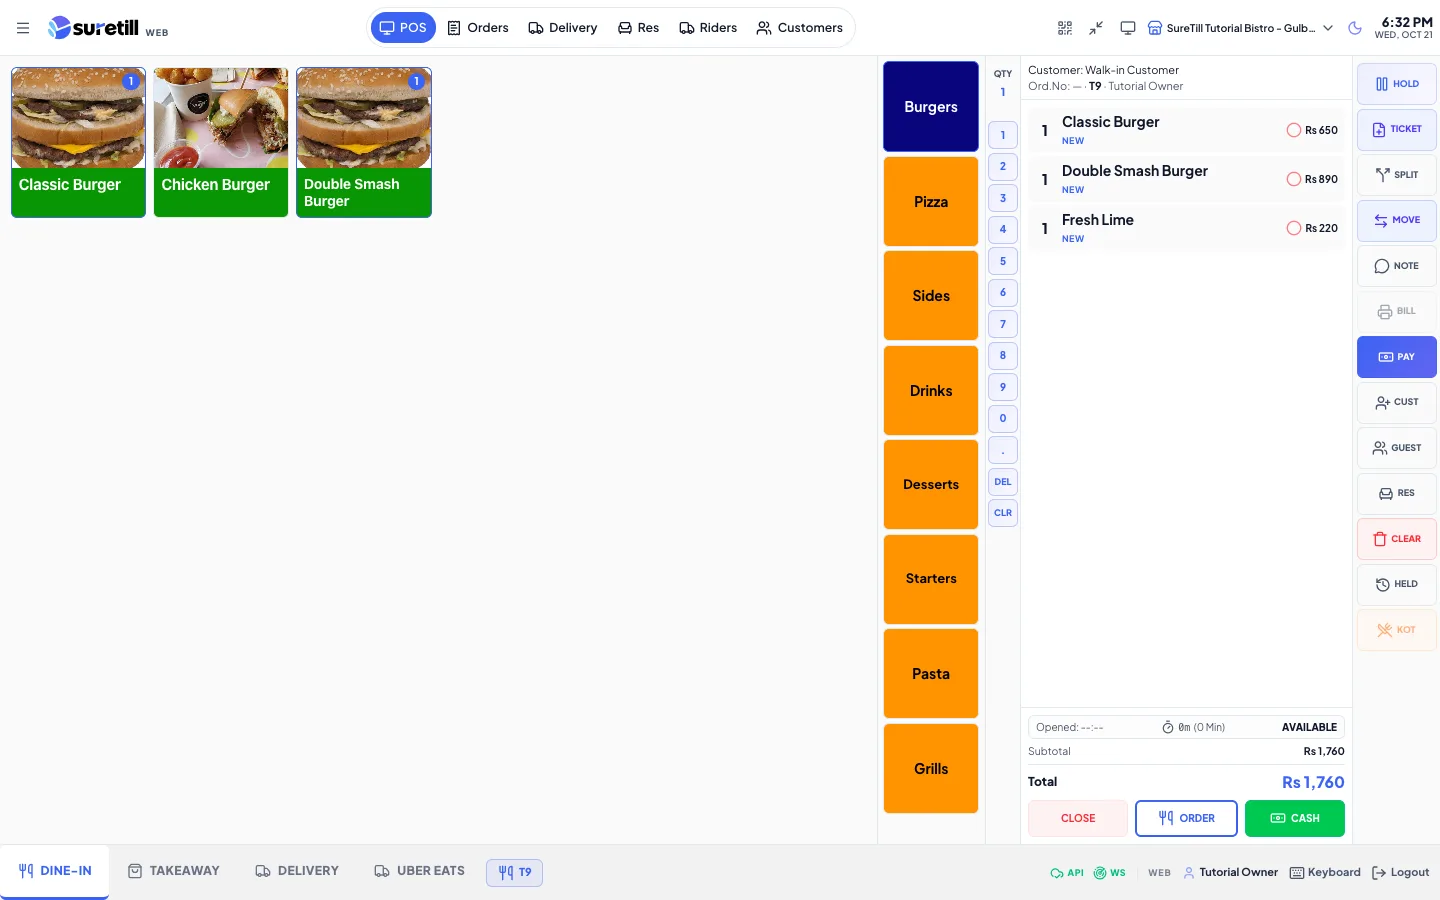The image size is (1440, 900).
Task: Click the QR code scanner icon
Action: tap(1065, 28)
